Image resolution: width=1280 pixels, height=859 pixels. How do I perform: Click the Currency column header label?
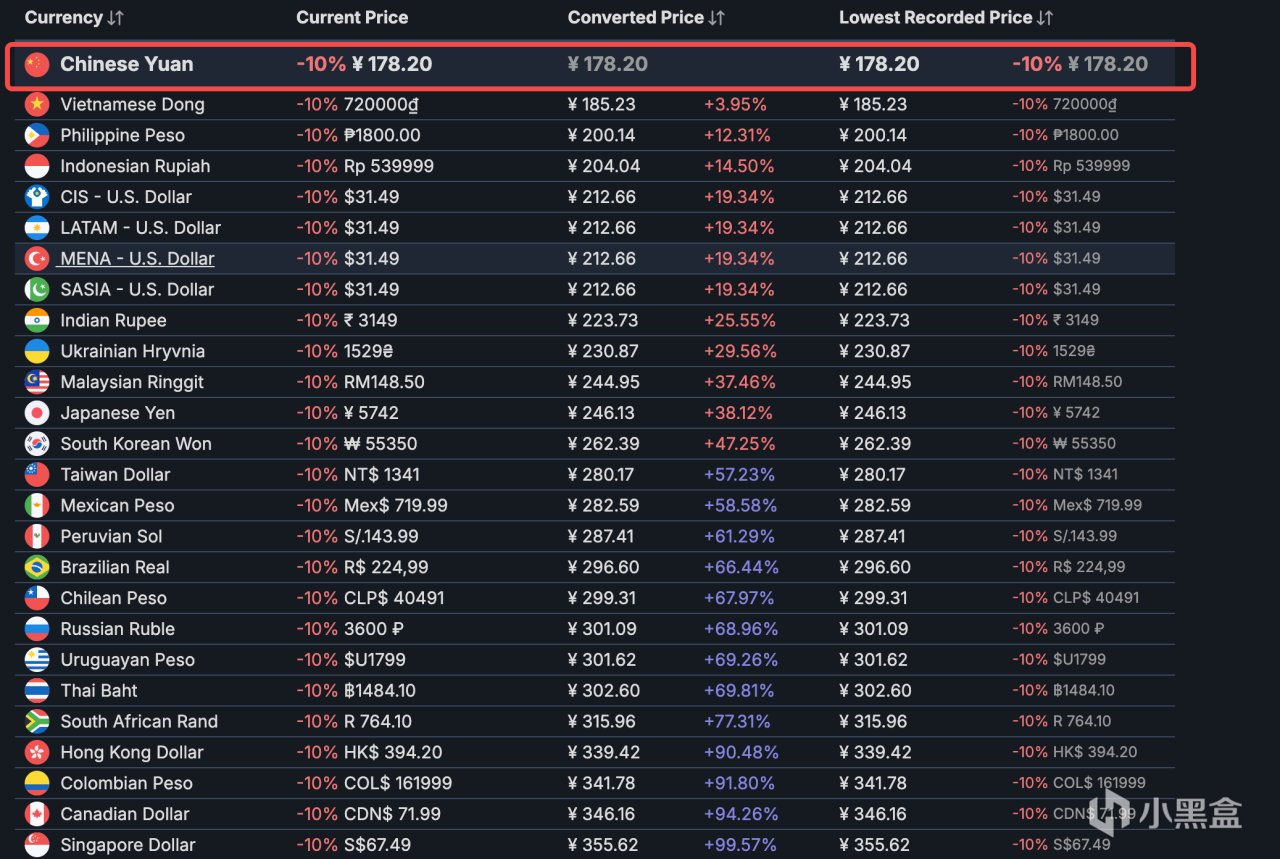63,18
